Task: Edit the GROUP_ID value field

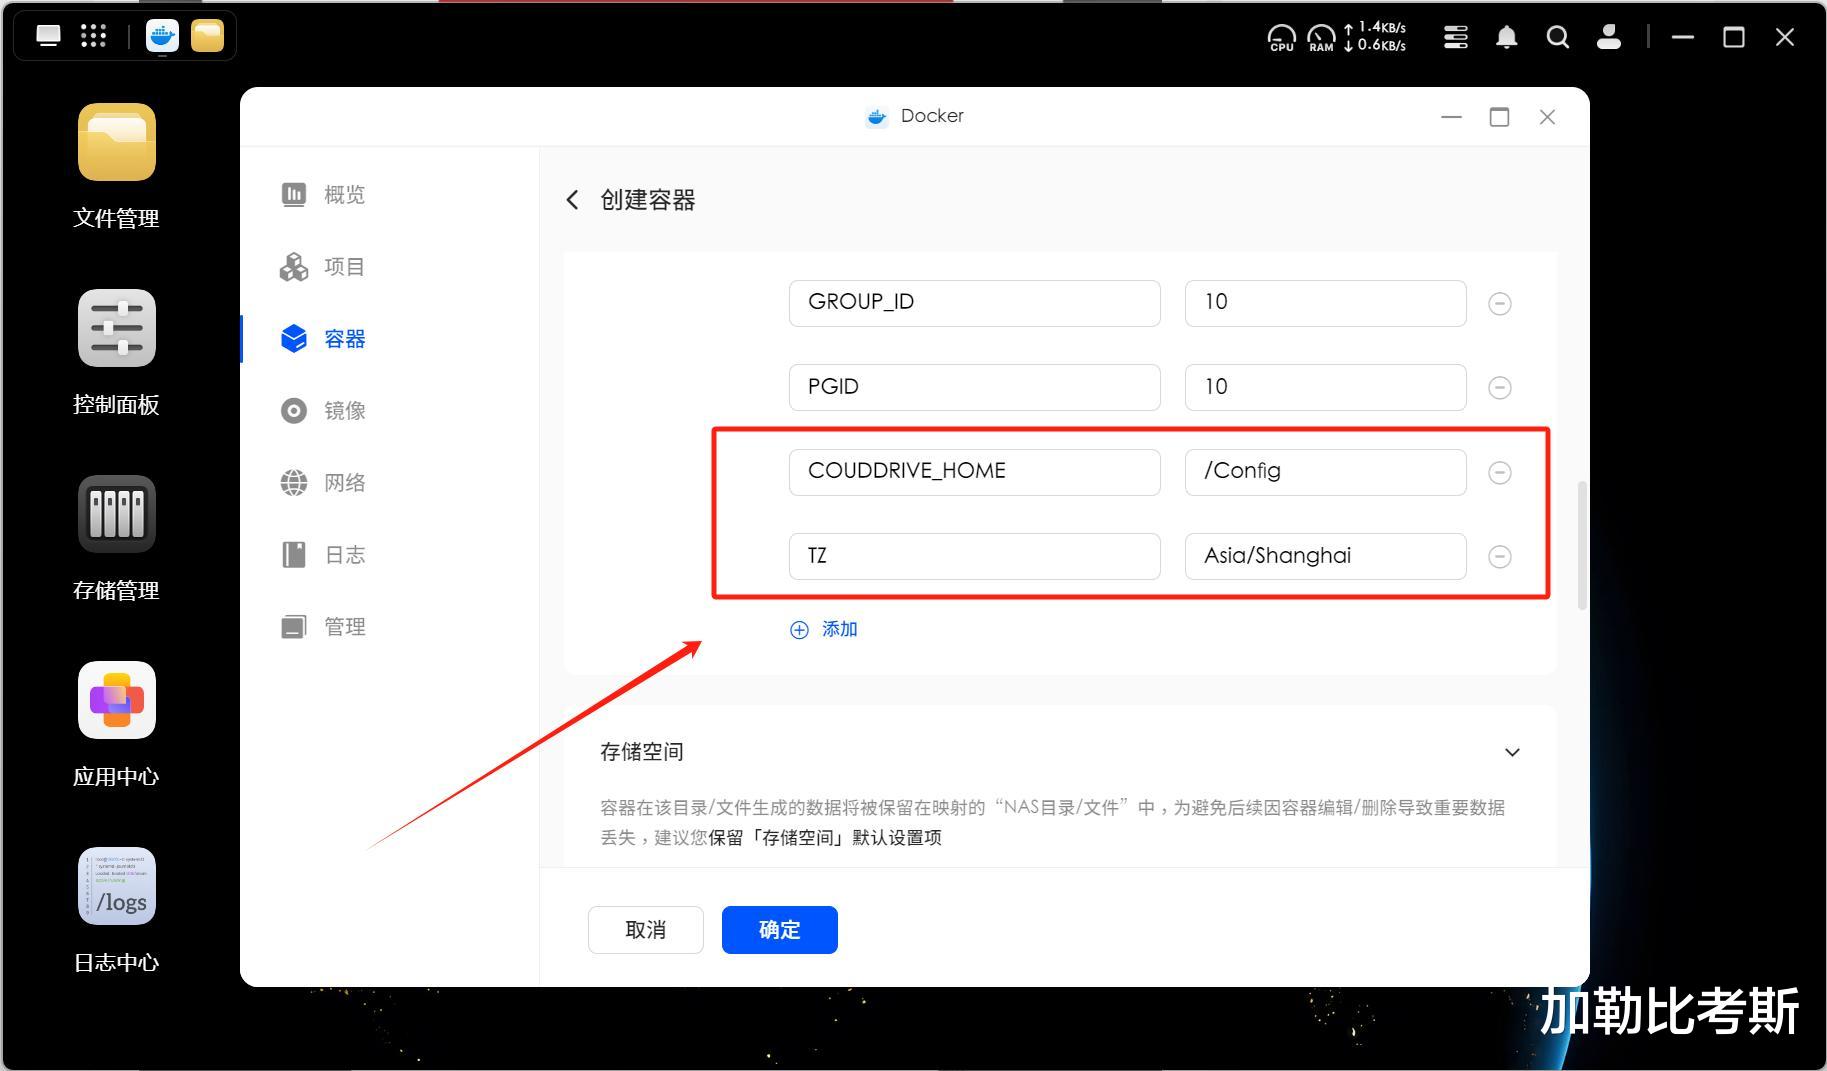Action: (x=1325, y=303)
